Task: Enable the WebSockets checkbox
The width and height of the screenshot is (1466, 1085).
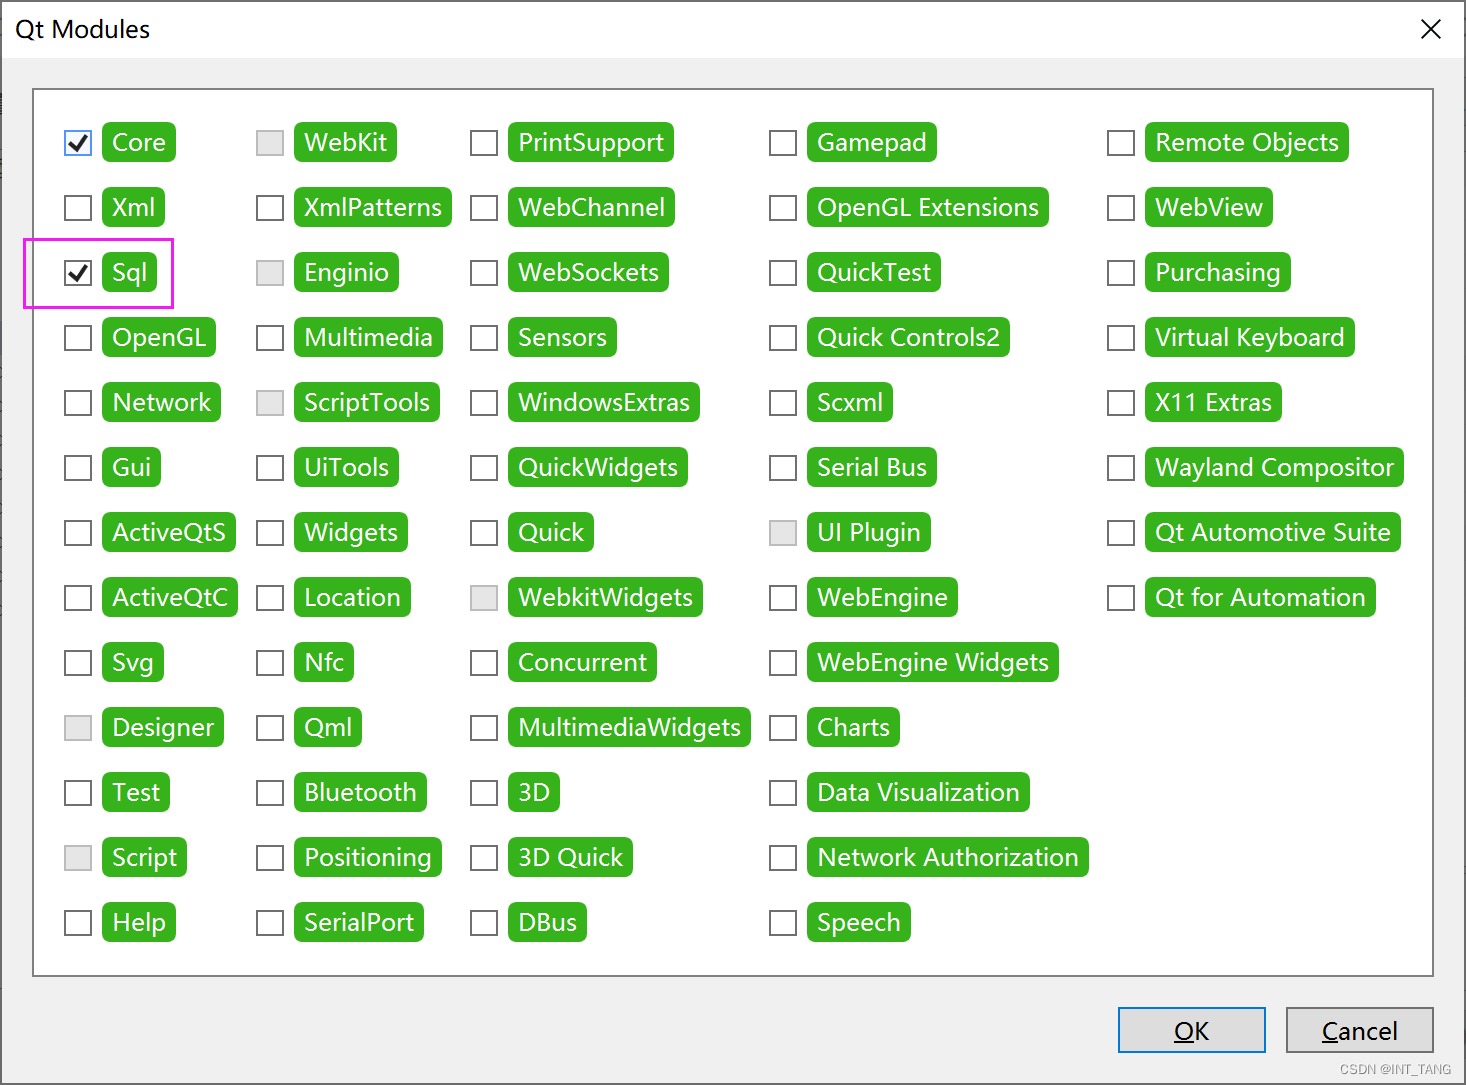Action: pyautogui.click(x=484, y=273)
